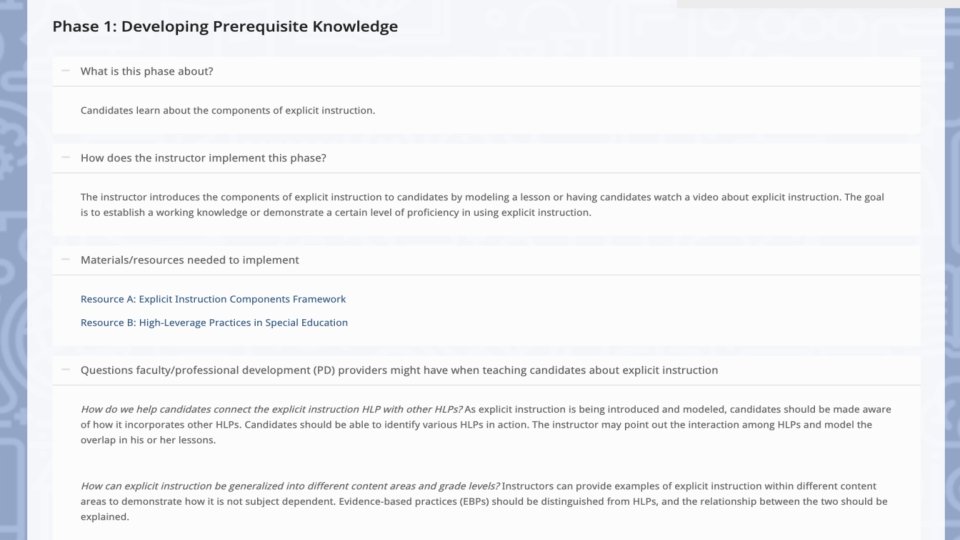Collapse the "Questions faculty/professional development" header
Screen dimensions: 960x540
point(399,370)
